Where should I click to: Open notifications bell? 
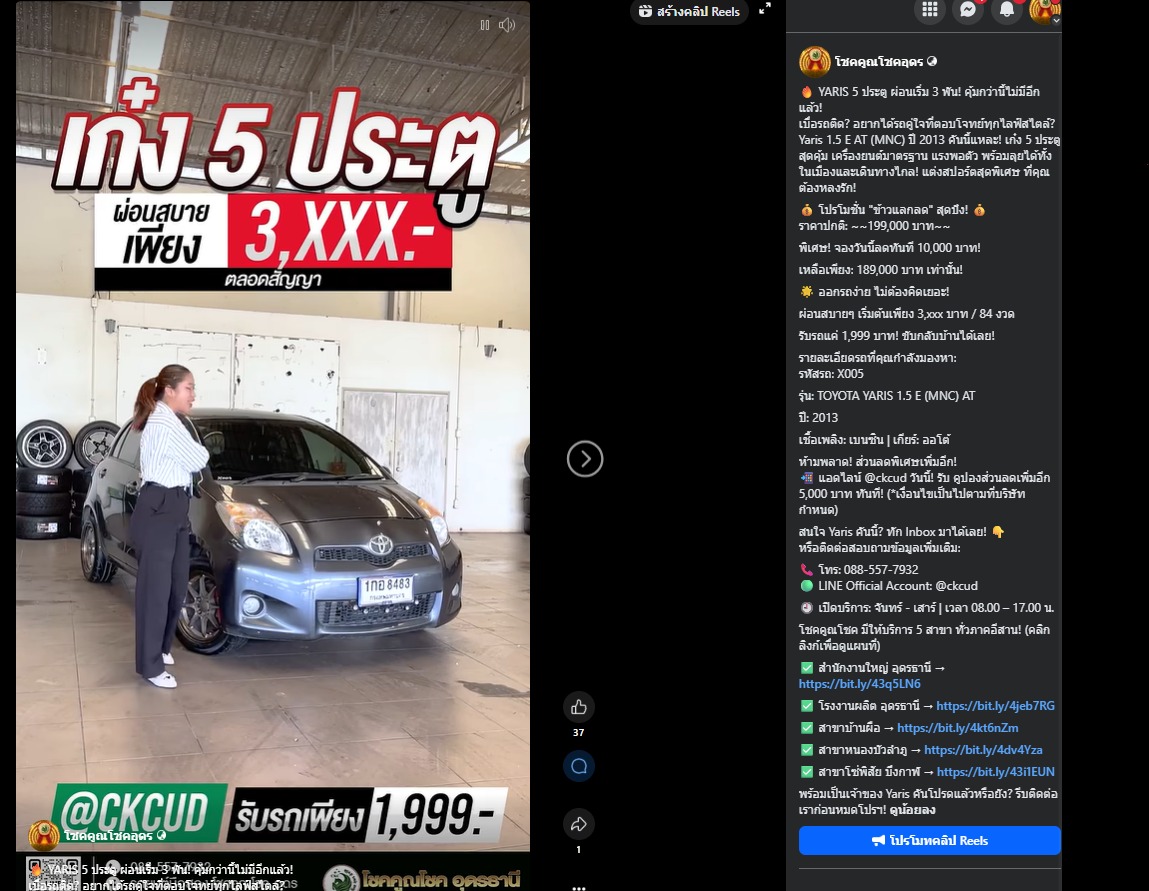[1007, 10]
